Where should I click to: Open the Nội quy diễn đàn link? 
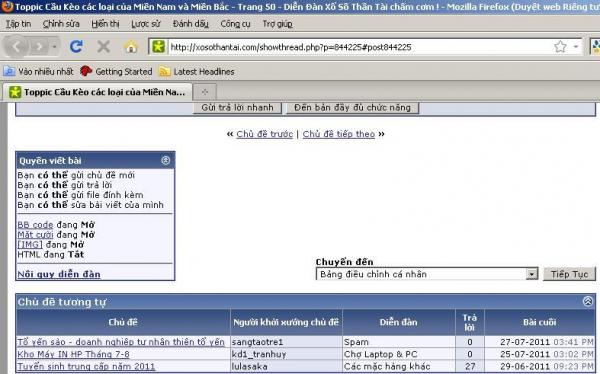(59, 274)
